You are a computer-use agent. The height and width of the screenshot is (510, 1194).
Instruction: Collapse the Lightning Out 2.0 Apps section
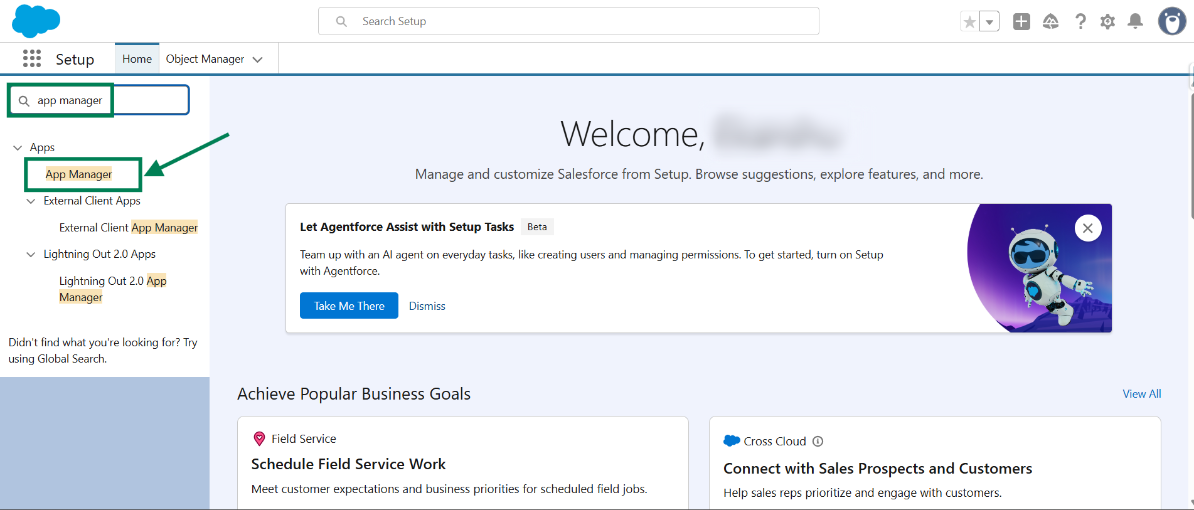(x=31, y=255)
